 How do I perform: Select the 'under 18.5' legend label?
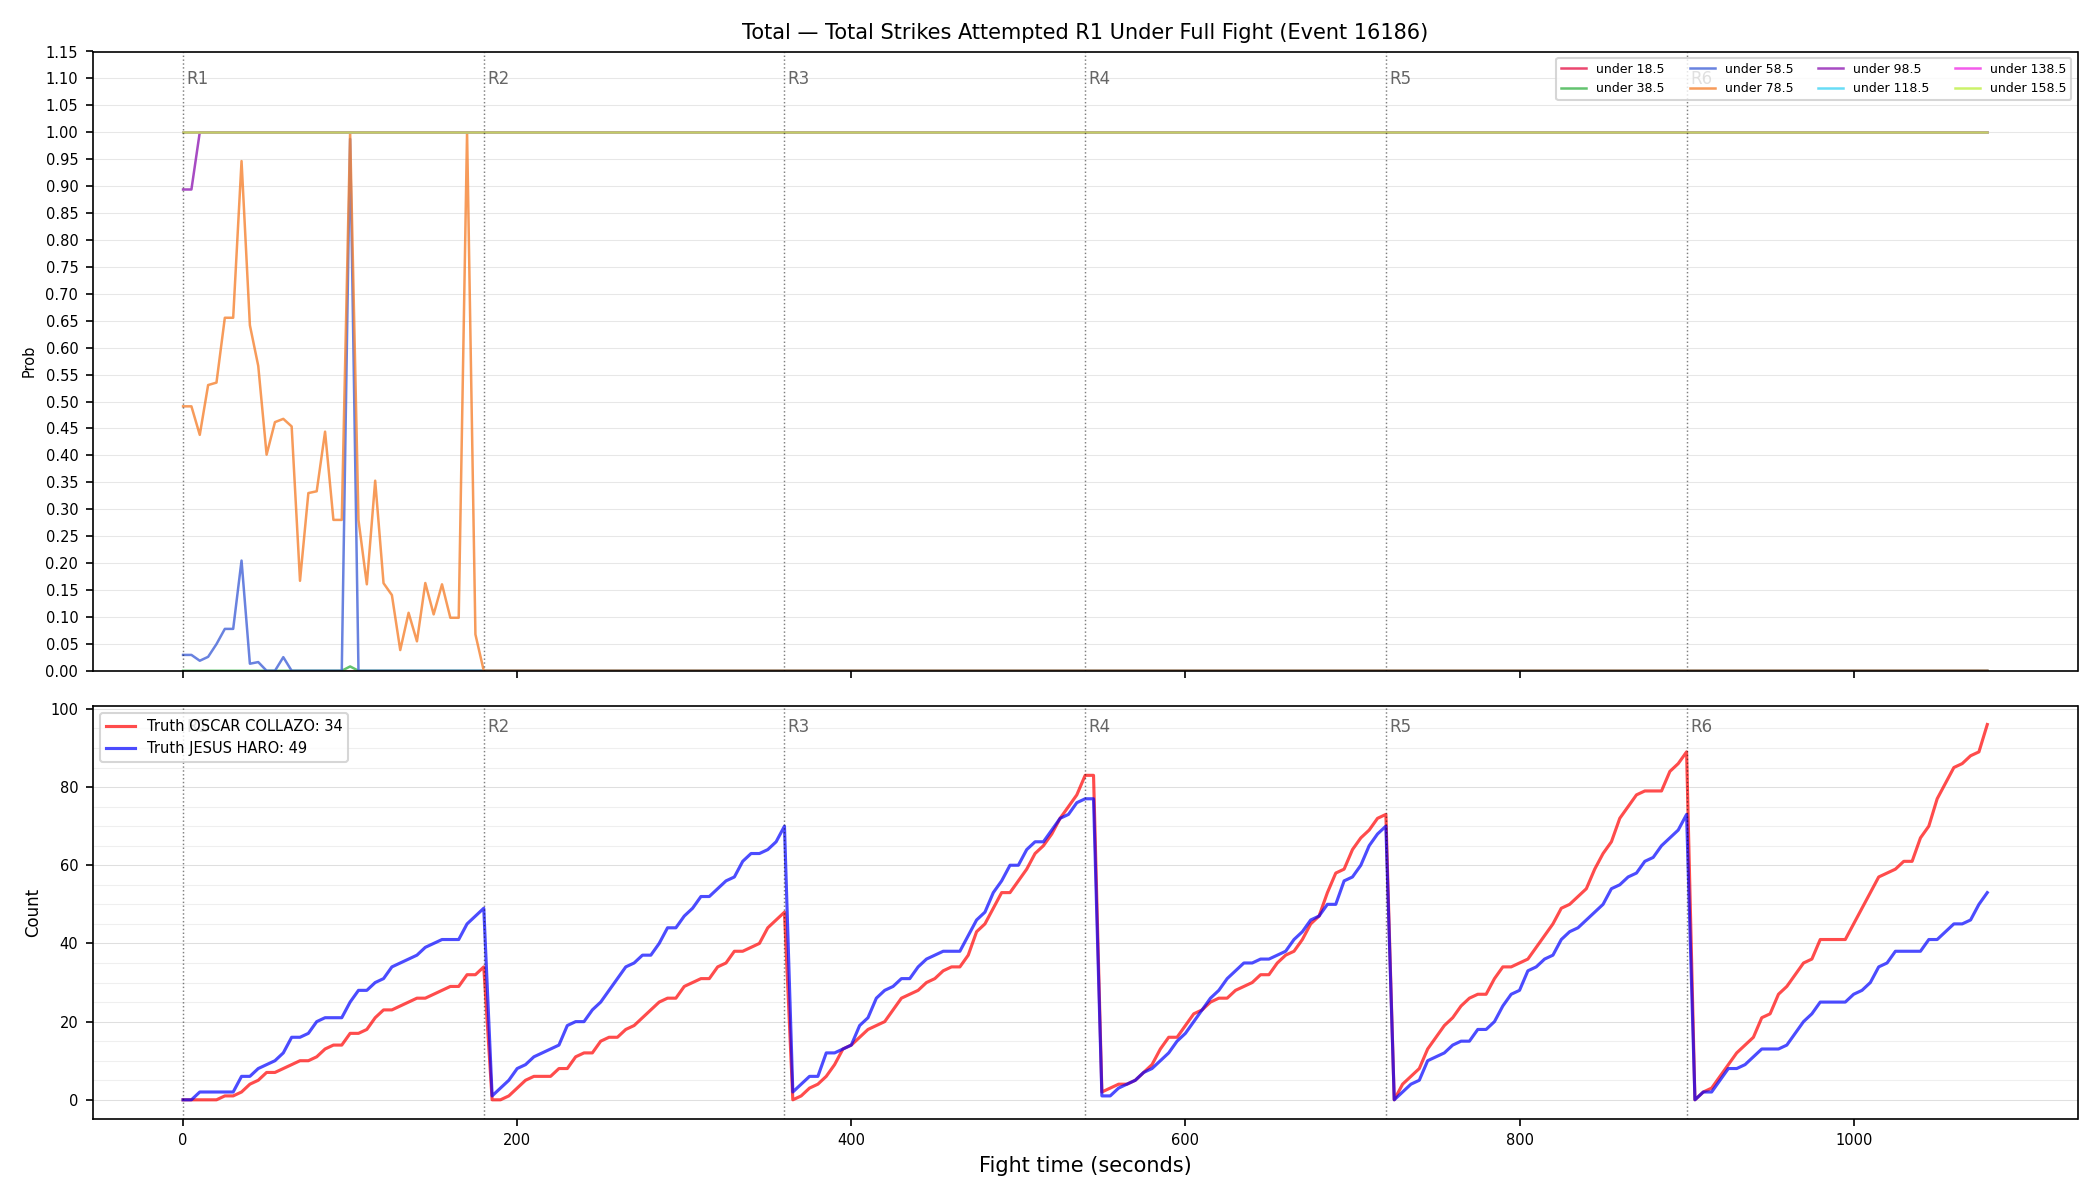tap(1629, 69)
